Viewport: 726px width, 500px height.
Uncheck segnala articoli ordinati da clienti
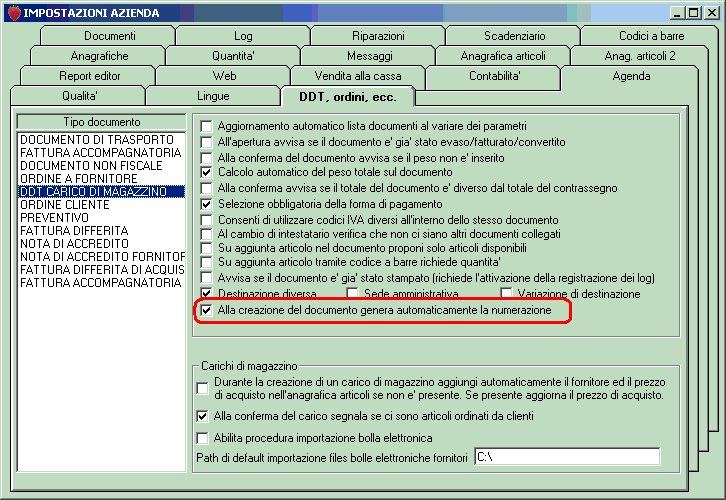tap(202, 416)
